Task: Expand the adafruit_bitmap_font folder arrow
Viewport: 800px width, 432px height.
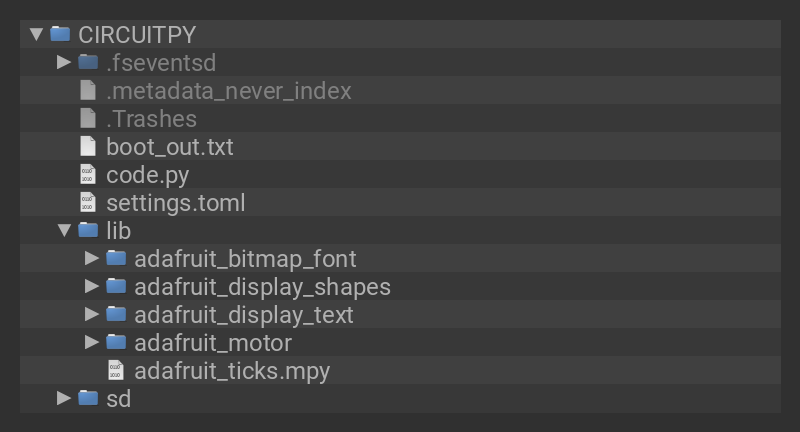Action: click(92, 258)
